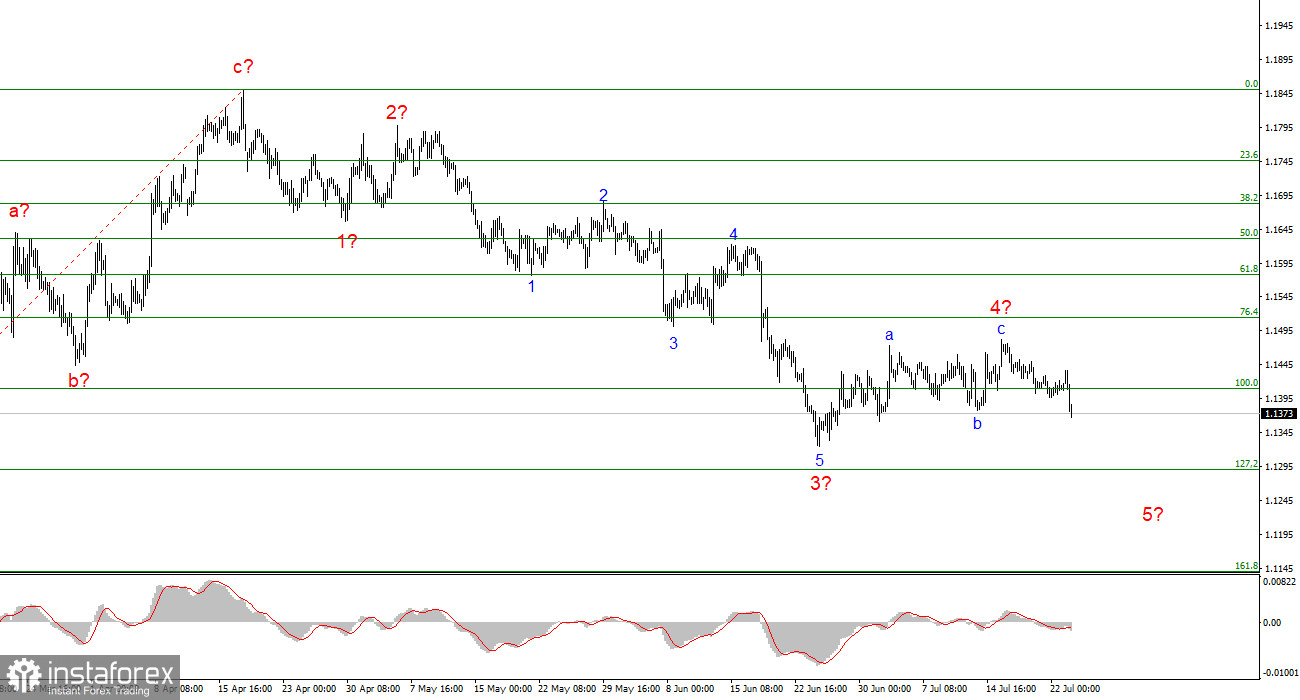
Task: Click the red 'c?' wave label at the peak
Action: coord(243,67)
